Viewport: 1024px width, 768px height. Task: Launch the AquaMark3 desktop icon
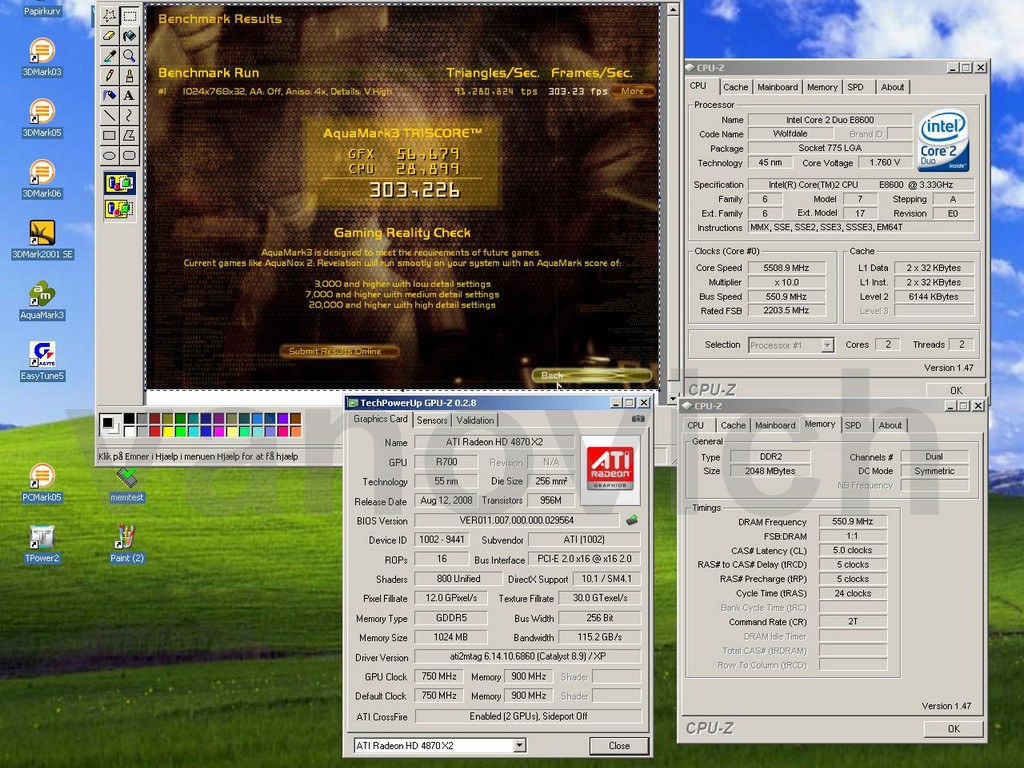pyautogui.click(x=42, y=300)
